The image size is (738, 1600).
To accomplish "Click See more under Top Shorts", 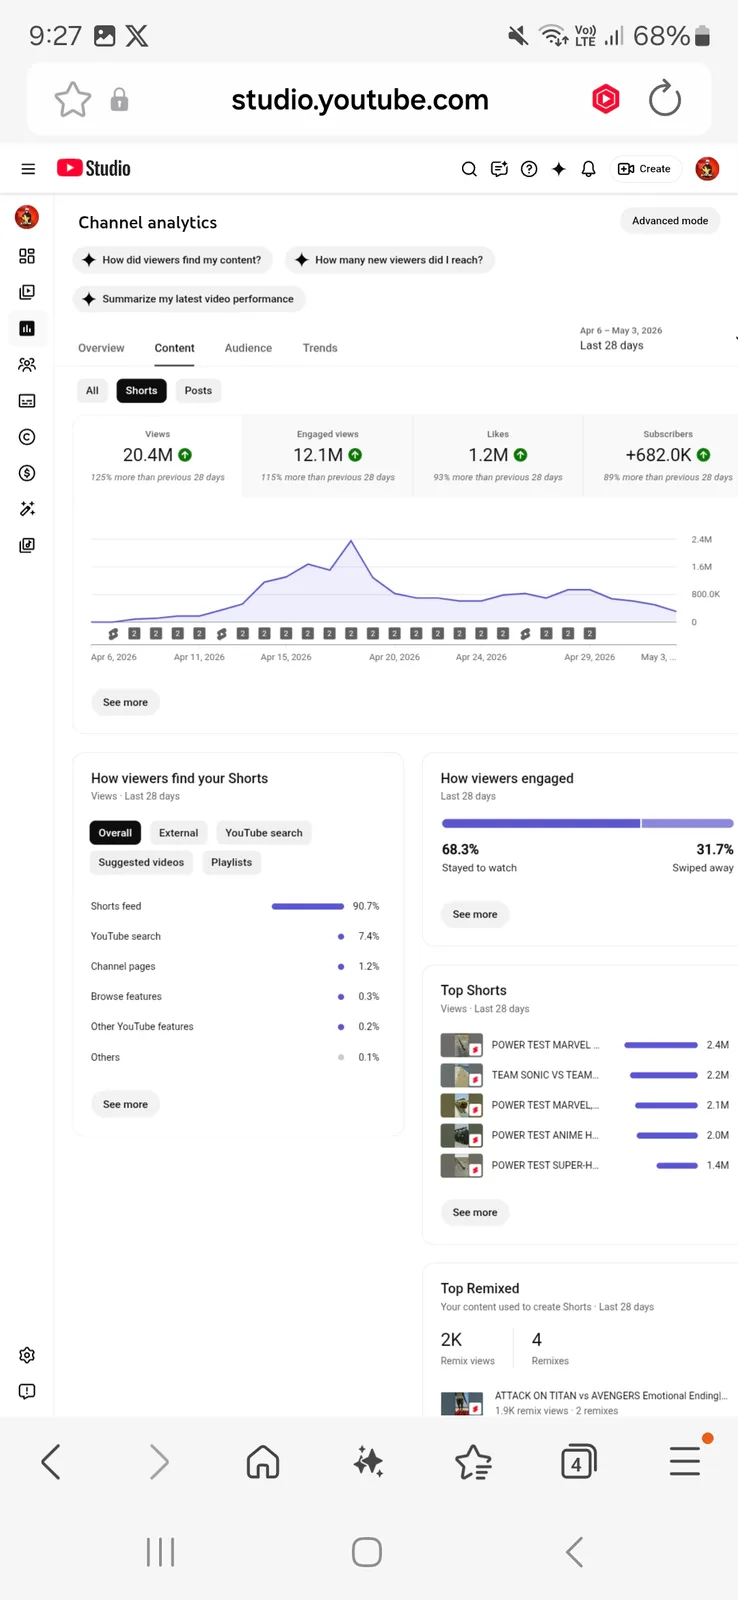I will point(475,1212).
